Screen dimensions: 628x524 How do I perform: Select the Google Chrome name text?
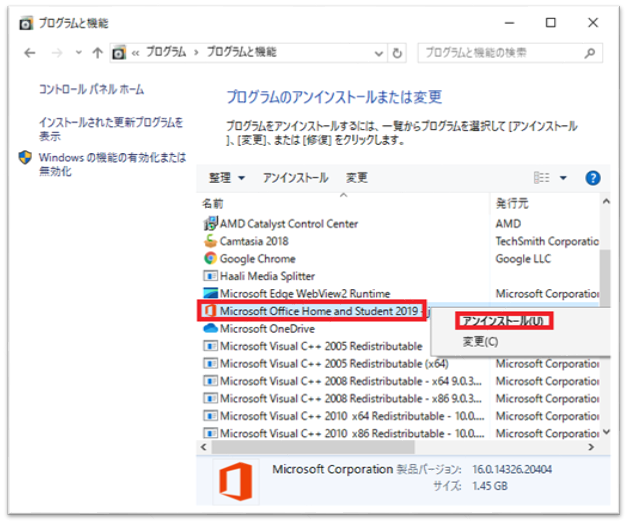(258, 259)
